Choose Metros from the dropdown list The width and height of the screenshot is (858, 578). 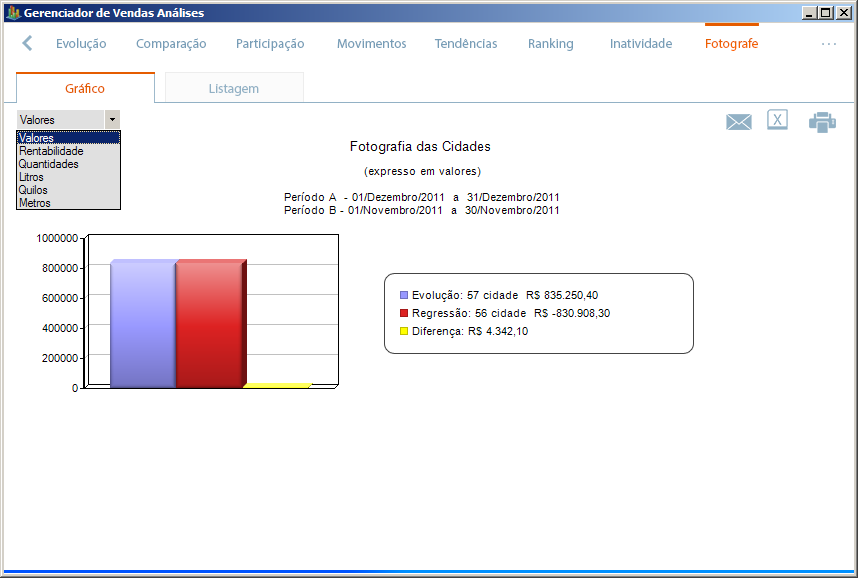(x=34, y=203)
